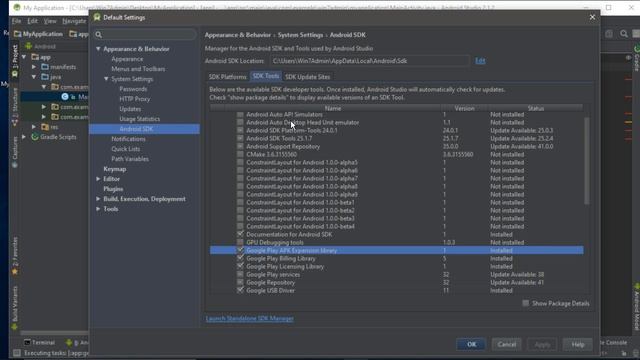This screenshot has width=640, height=360.
Task: Click the Edit link for SDK location
Action: 480,60
